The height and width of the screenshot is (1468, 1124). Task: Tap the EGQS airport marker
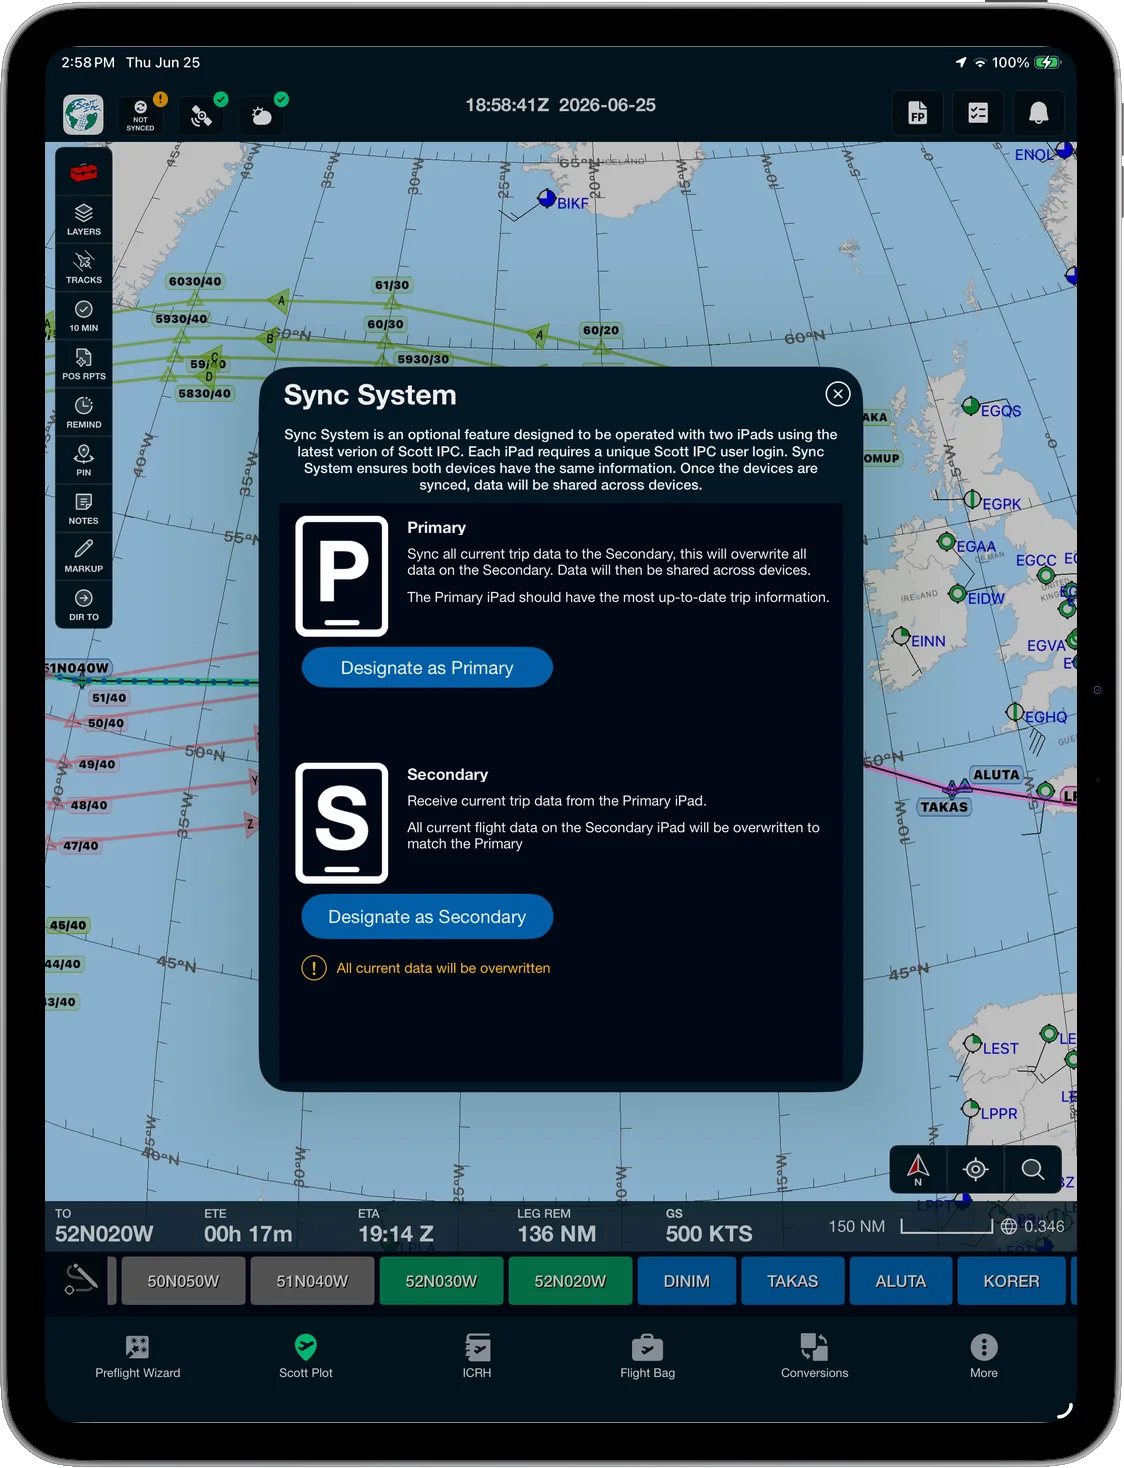coord(971,405)
